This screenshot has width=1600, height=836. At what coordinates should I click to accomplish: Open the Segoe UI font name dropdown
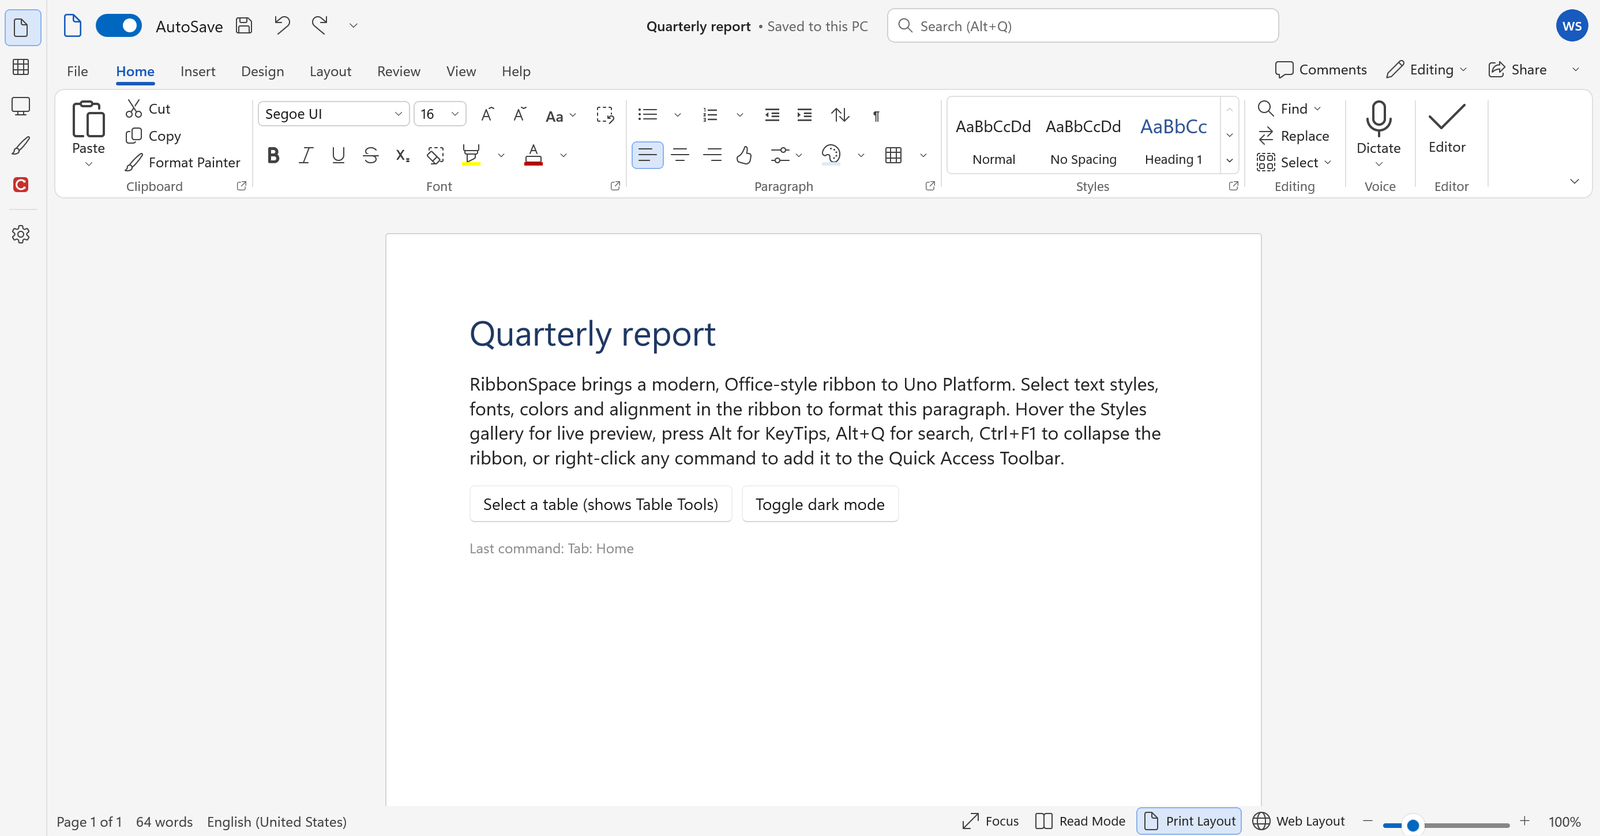pyautogui.click(x=333, y=114)
